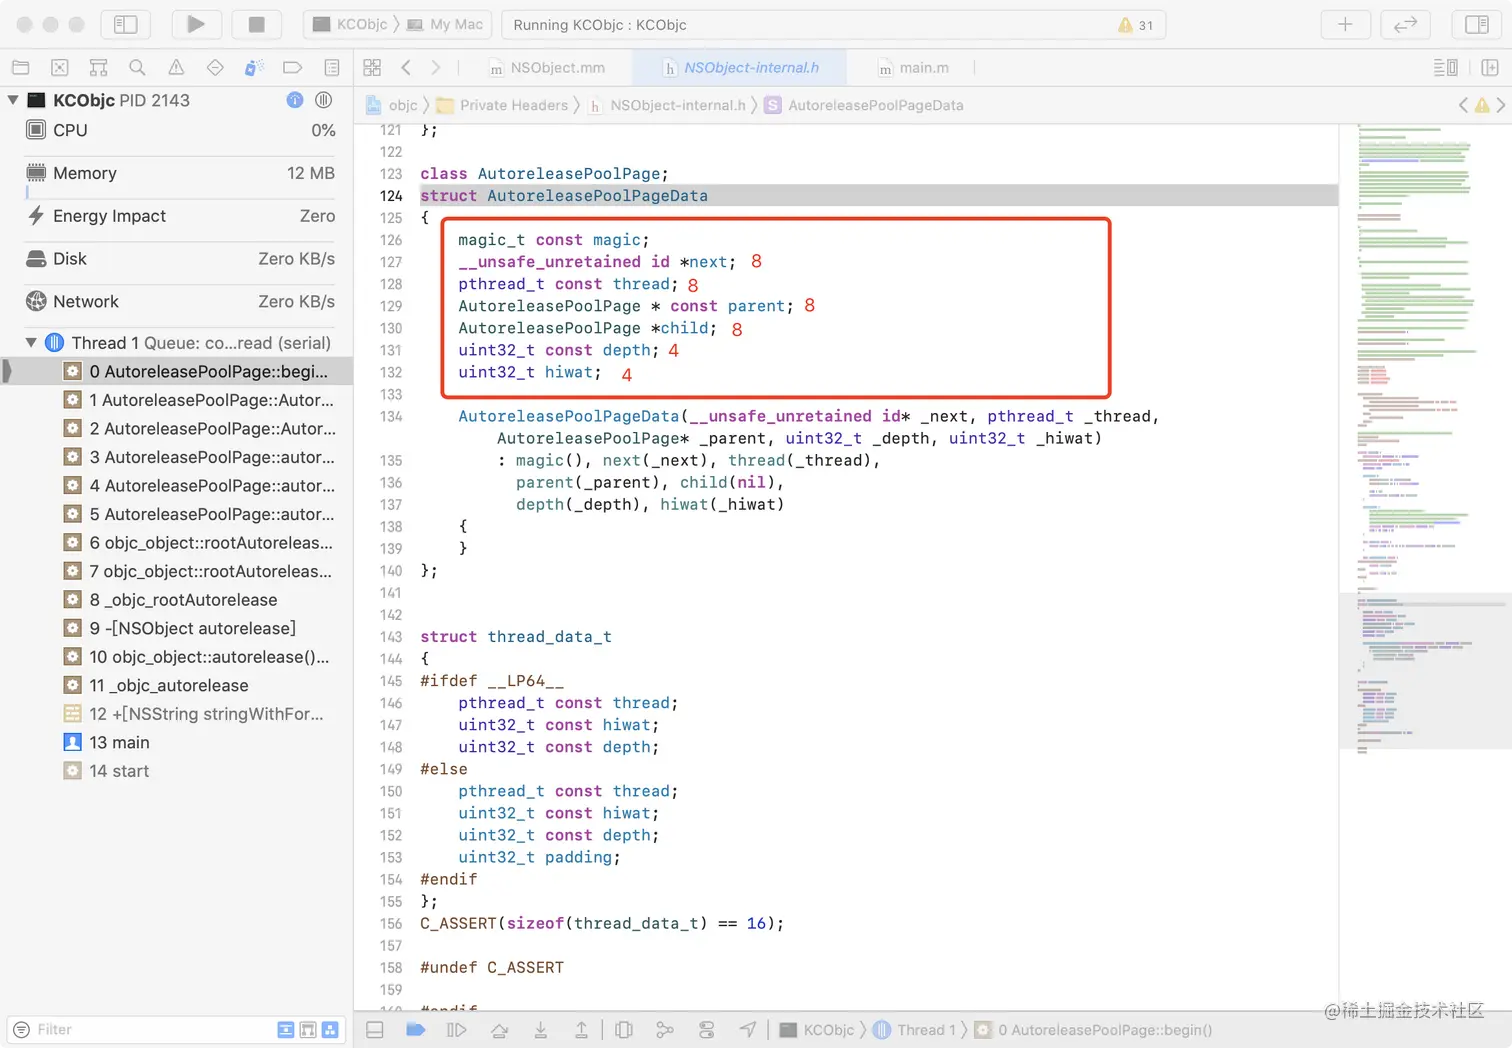Switch to the main.m tab
This screenshot has width=1512, height=1048.
click(913, 67)
